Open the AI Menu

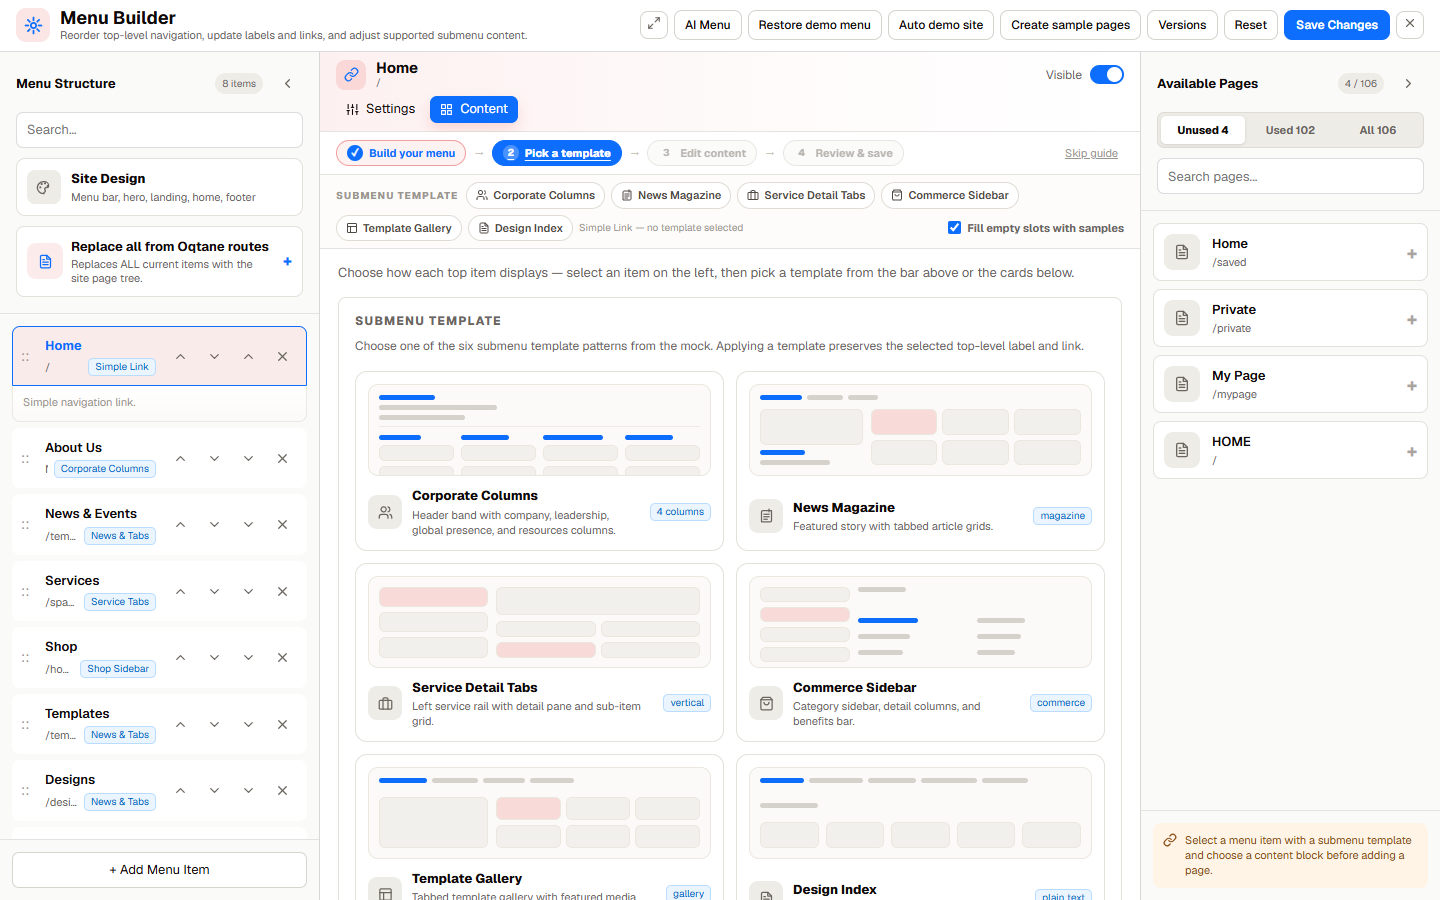708,25
